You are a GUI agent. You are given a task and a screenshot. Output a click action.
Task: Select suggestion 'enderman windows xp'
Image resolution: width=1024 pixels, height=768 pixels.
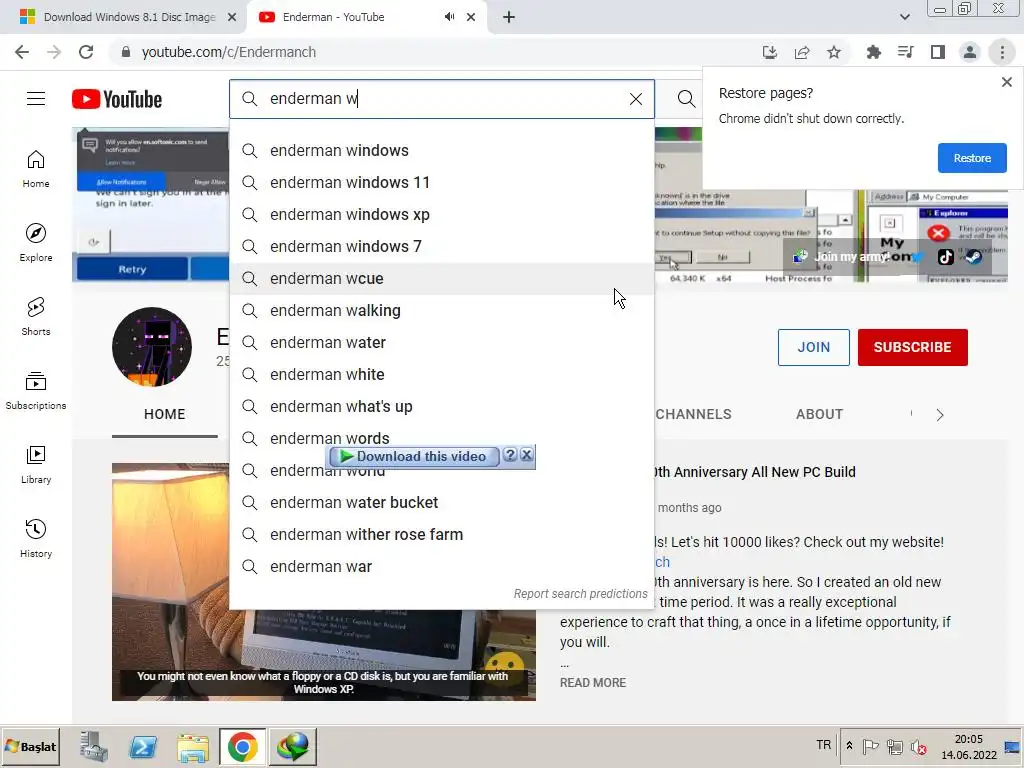click(441, 214)
